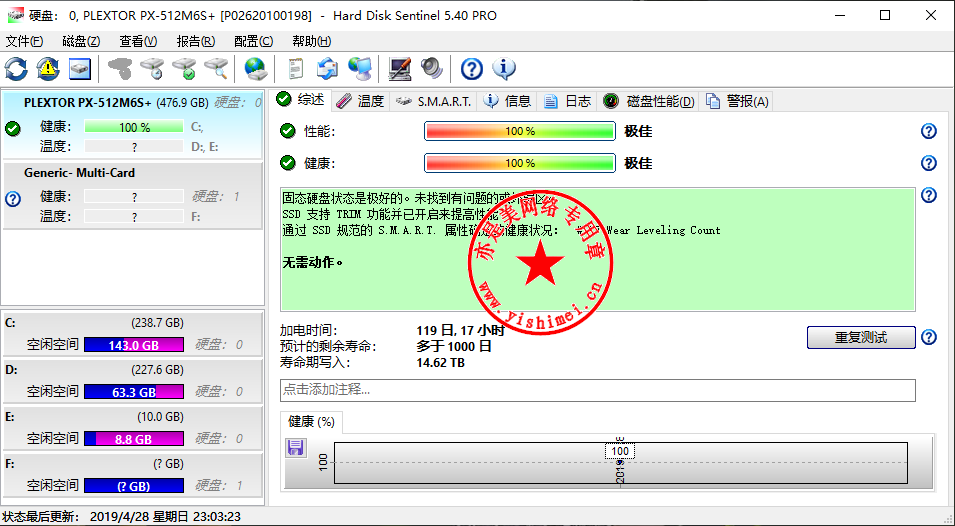This screenshot has height=526, width=955.
Task: Click the globe over disk toolbar icon
Action: tap(255, 69)
